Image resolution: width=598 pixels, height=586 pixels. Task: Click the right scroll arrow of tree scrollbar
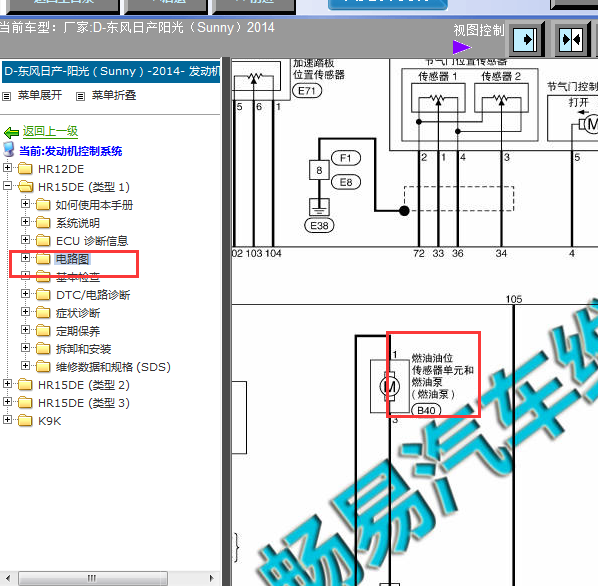click(212, 578)
